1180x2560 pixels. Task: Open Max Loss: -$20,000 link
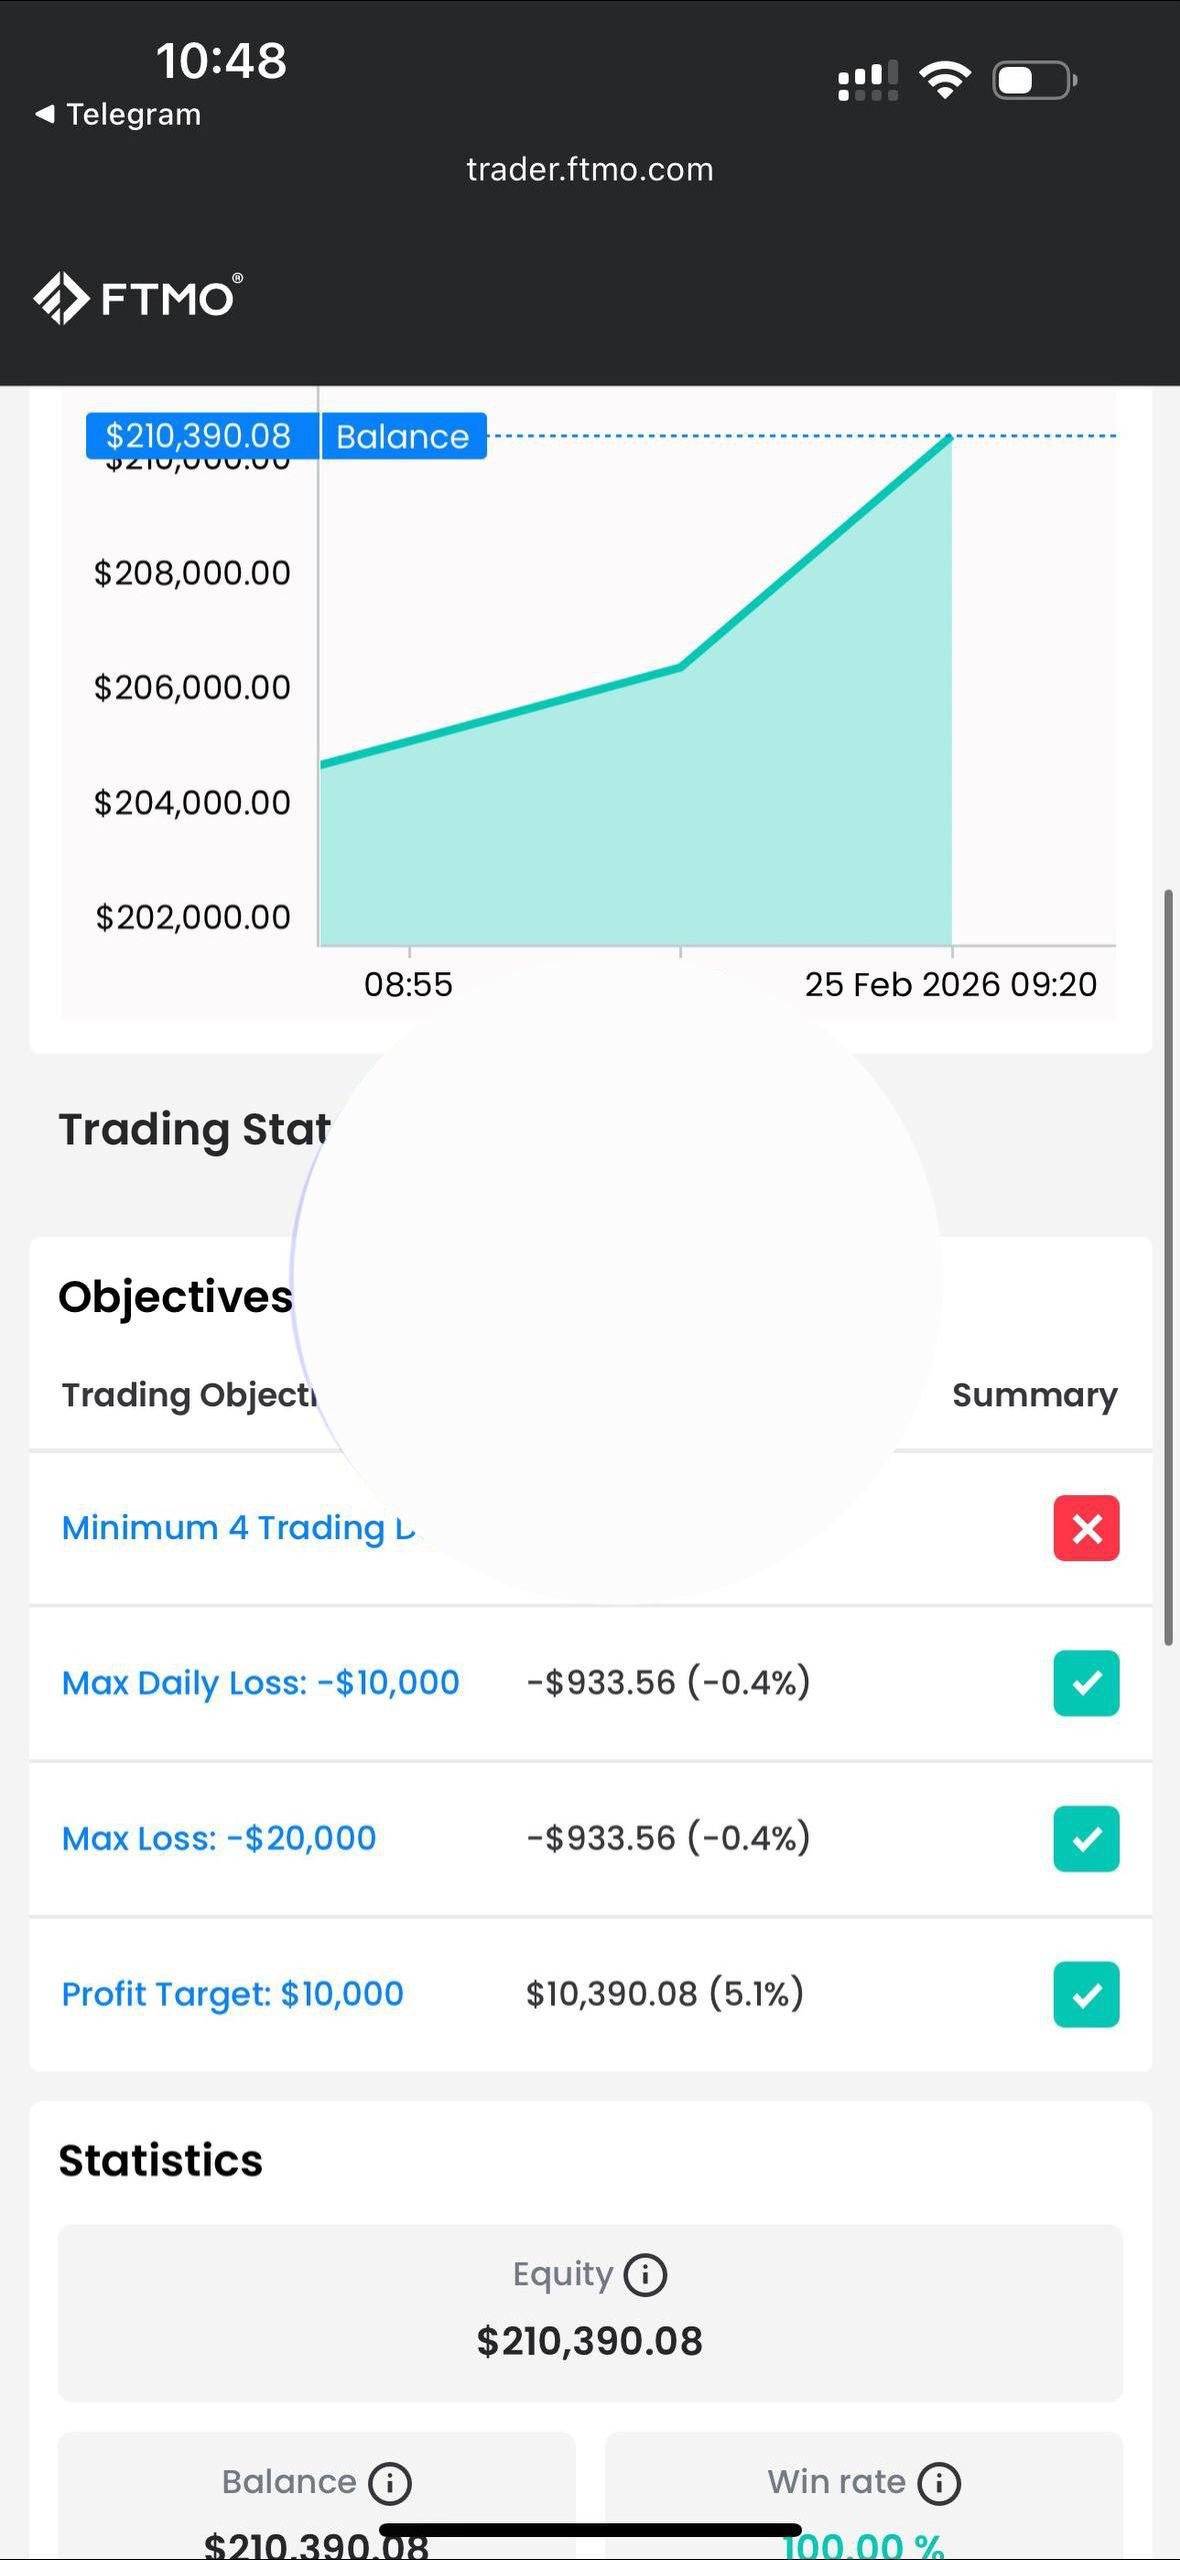219,1838
